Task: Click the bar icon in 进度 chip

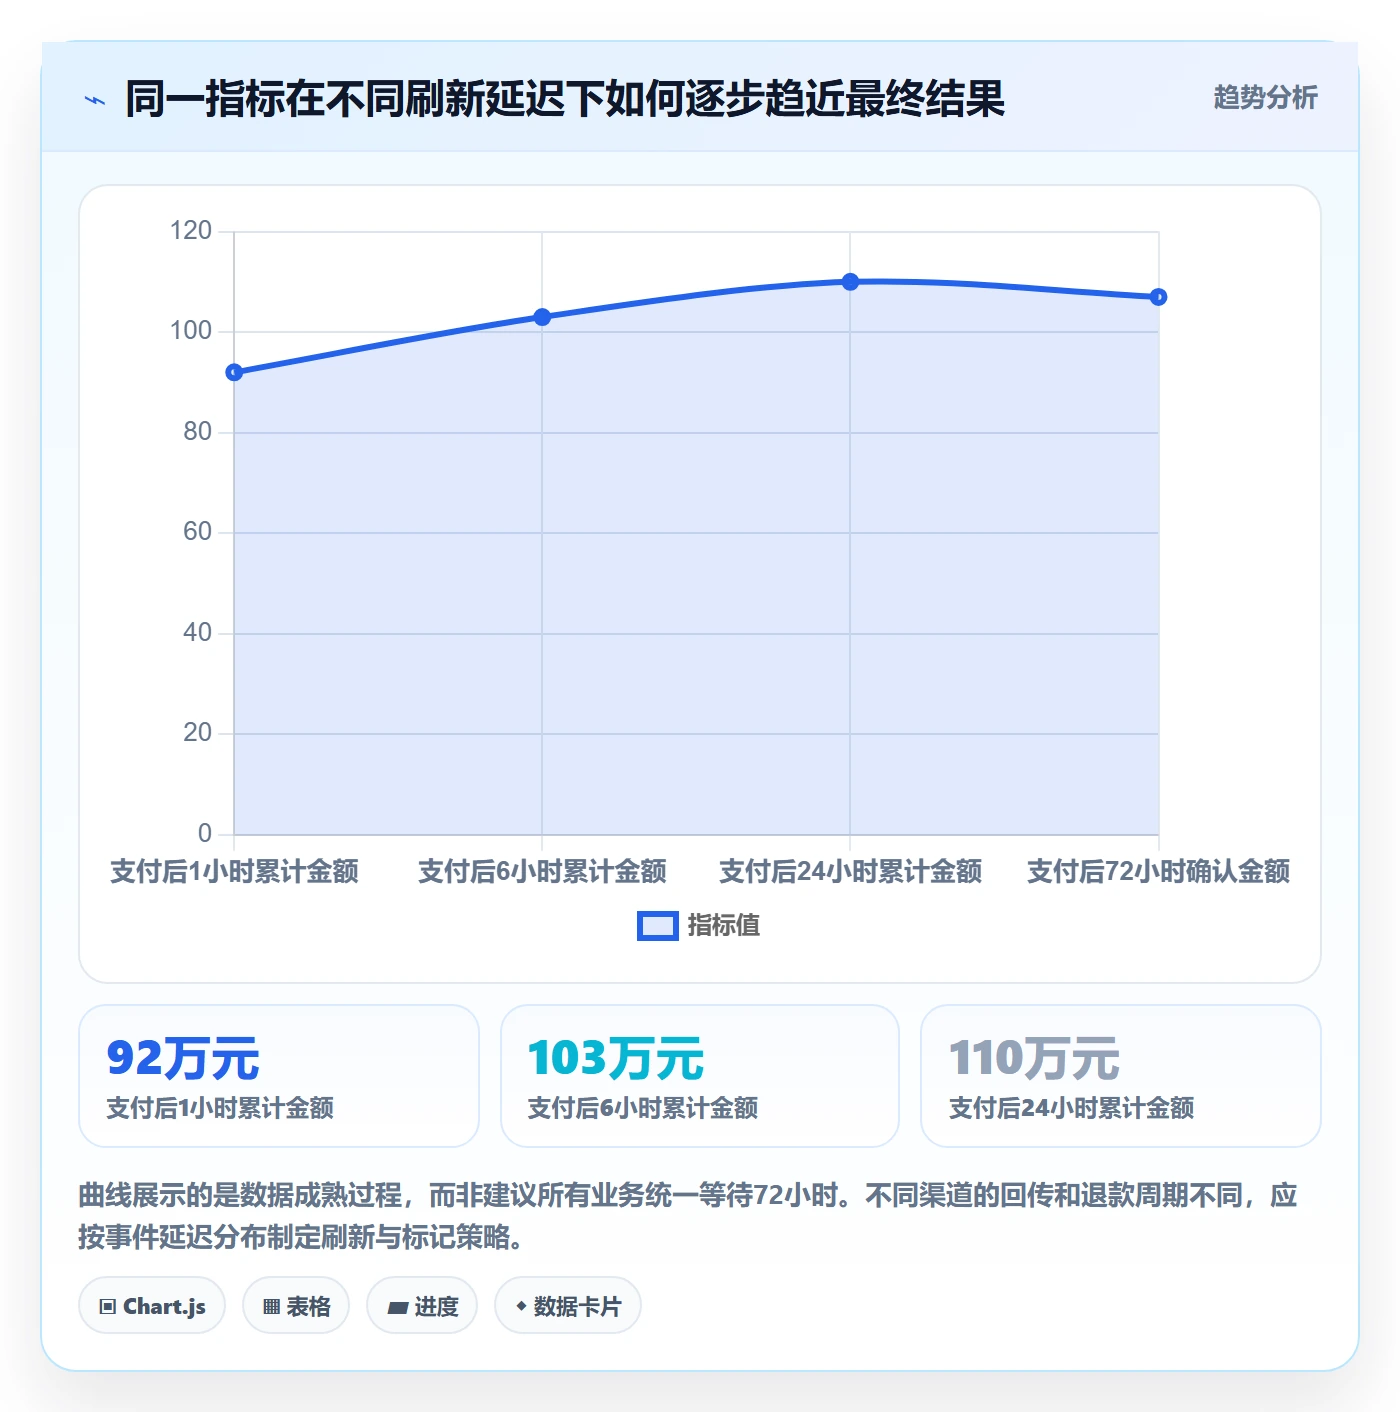Action: pyautogui.click(x=398, y=1307)
